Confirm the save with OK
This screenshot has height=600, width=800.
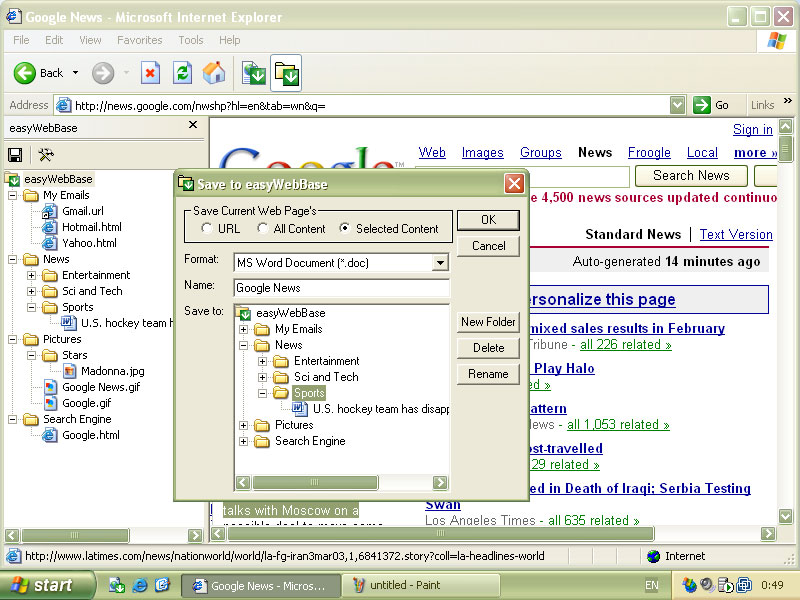(x=488, y=220)
